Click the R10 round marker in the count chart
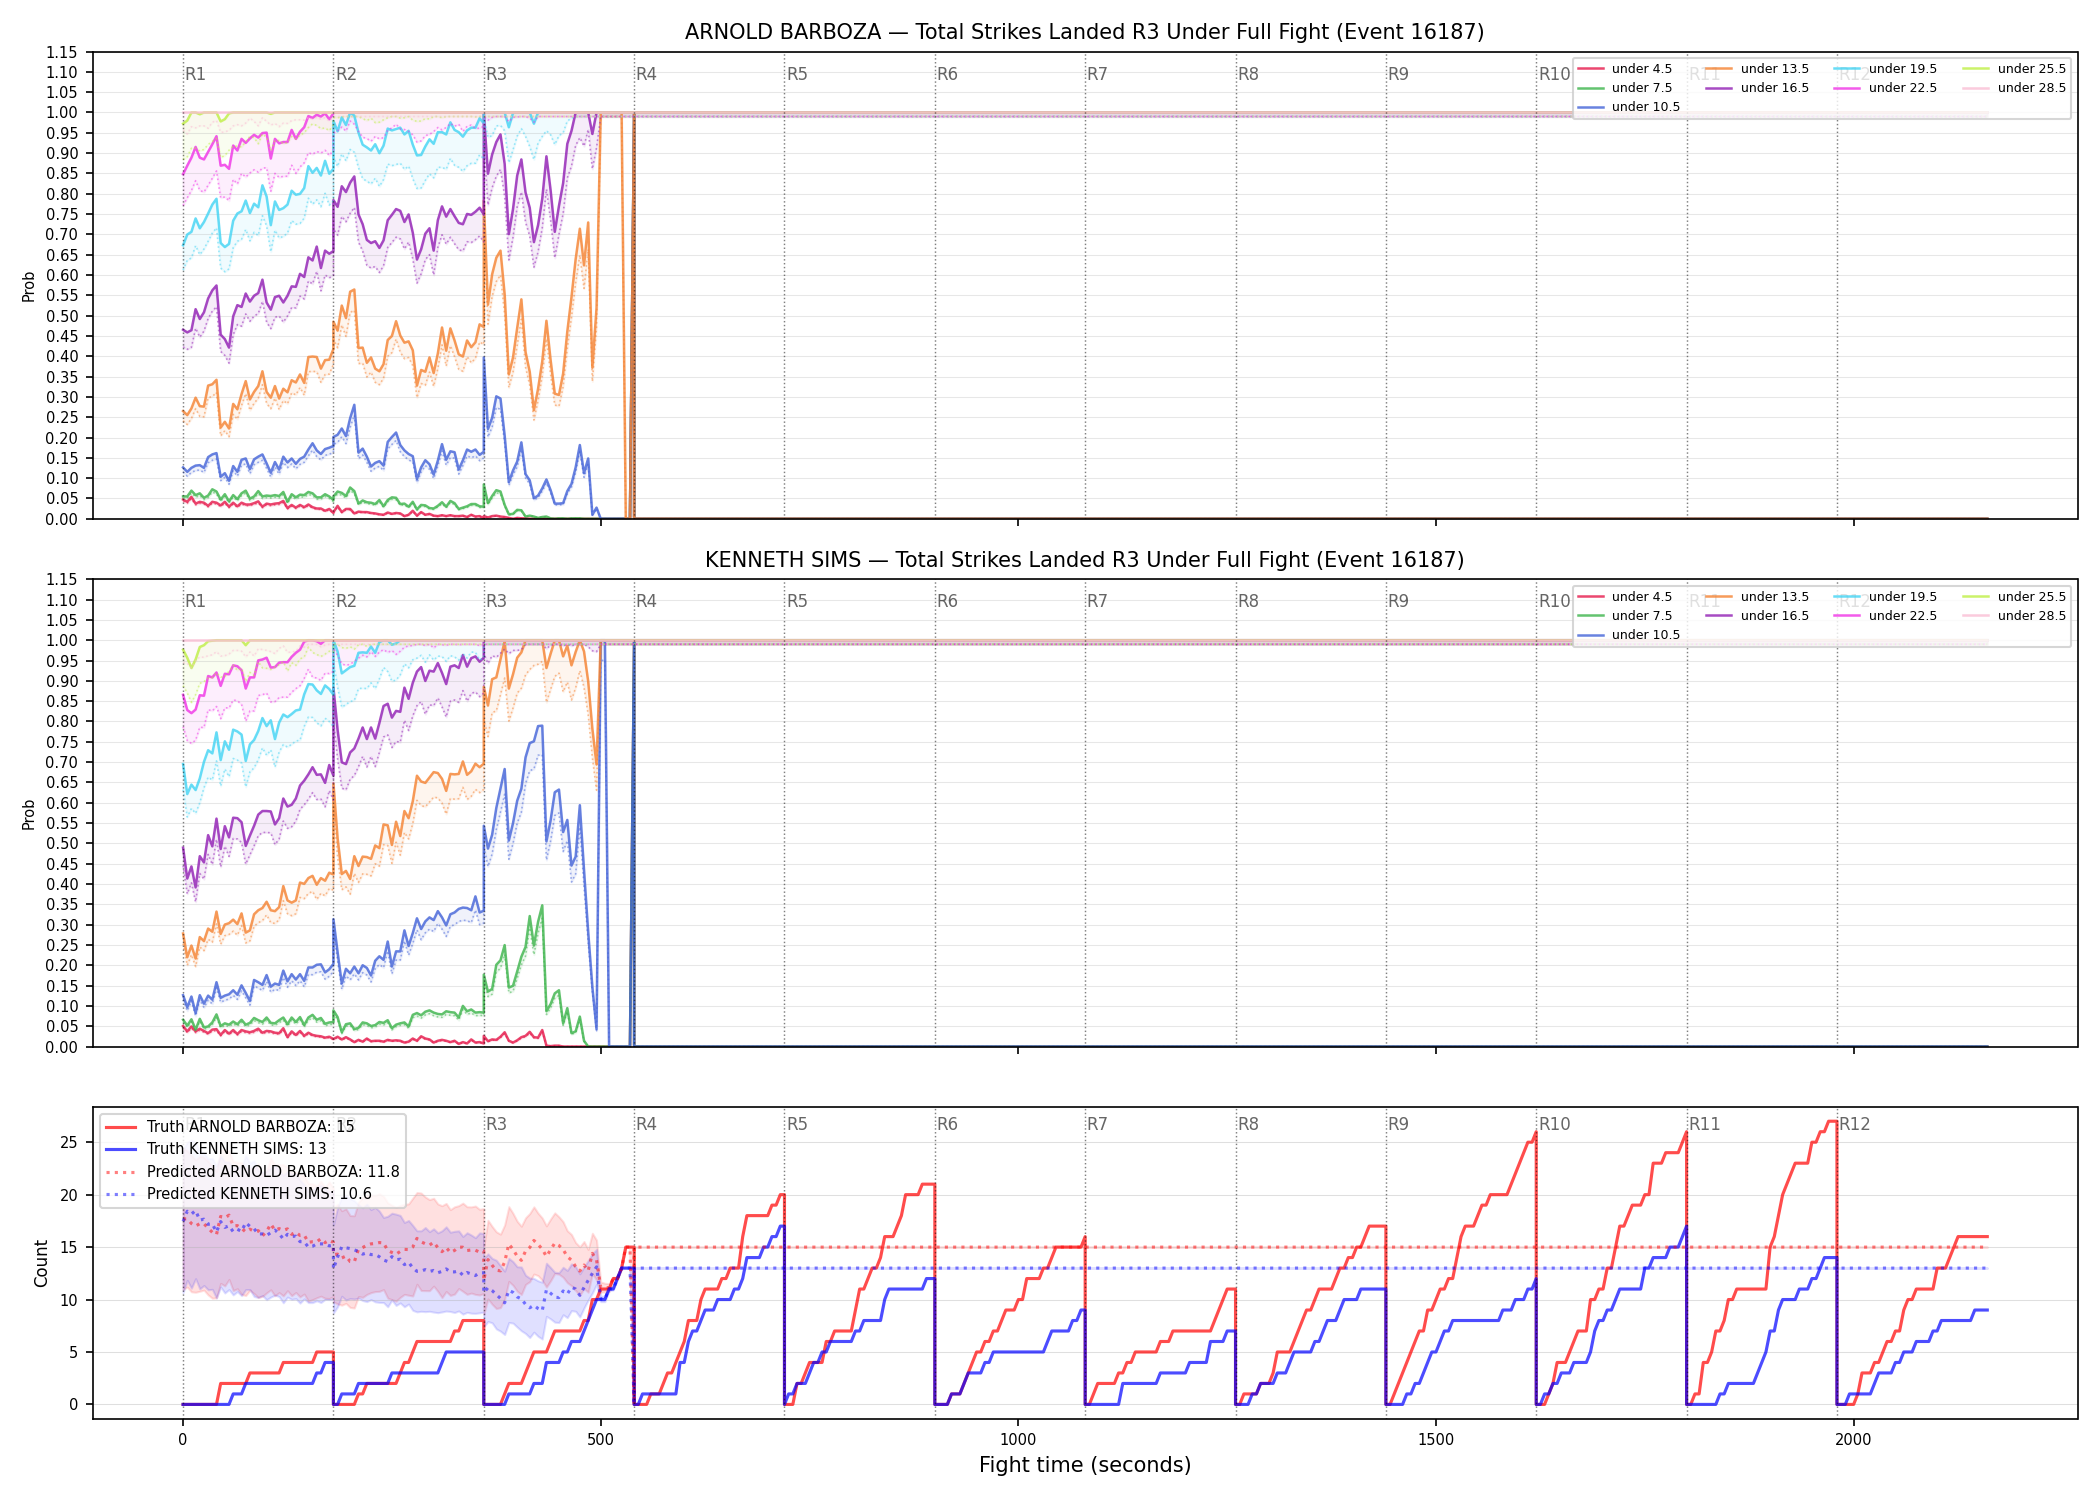The height and width of the screenshot is (1500, 2100). pyautogui.click(x=1554, y=1124)
